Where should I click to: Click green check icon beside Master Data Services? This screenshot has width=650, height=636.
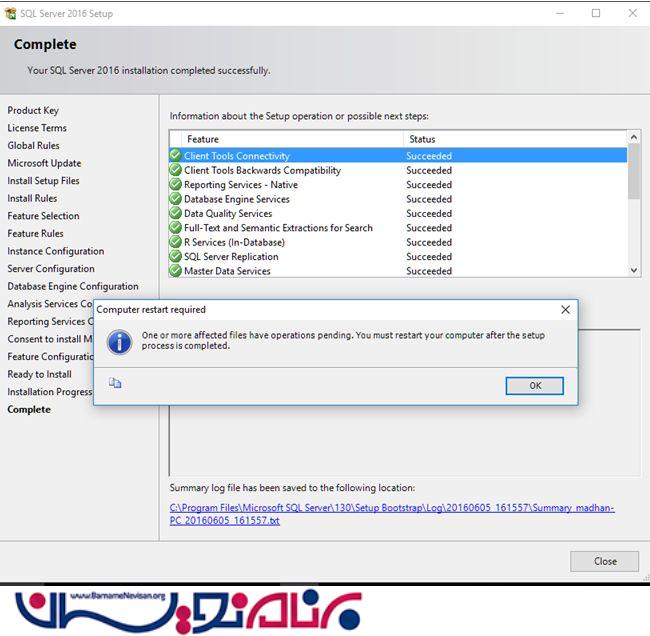click(176, 271)
